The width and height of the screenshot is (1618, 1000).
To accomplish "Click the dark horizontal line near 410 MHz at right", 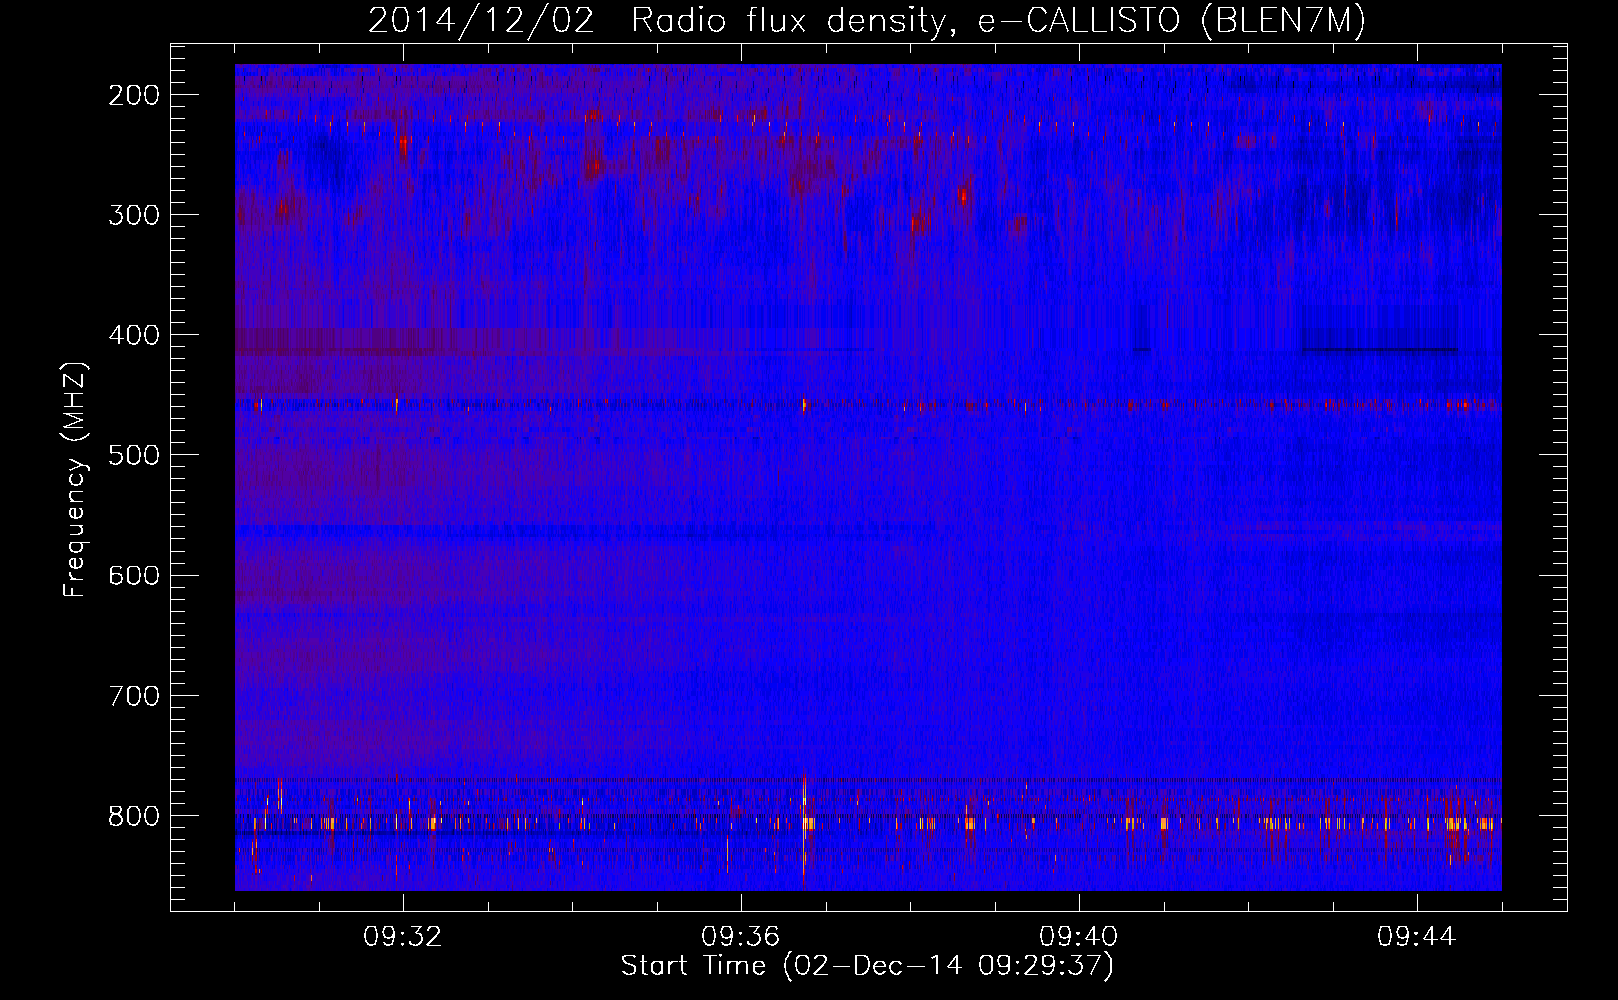I will (x=1379, y=350).
